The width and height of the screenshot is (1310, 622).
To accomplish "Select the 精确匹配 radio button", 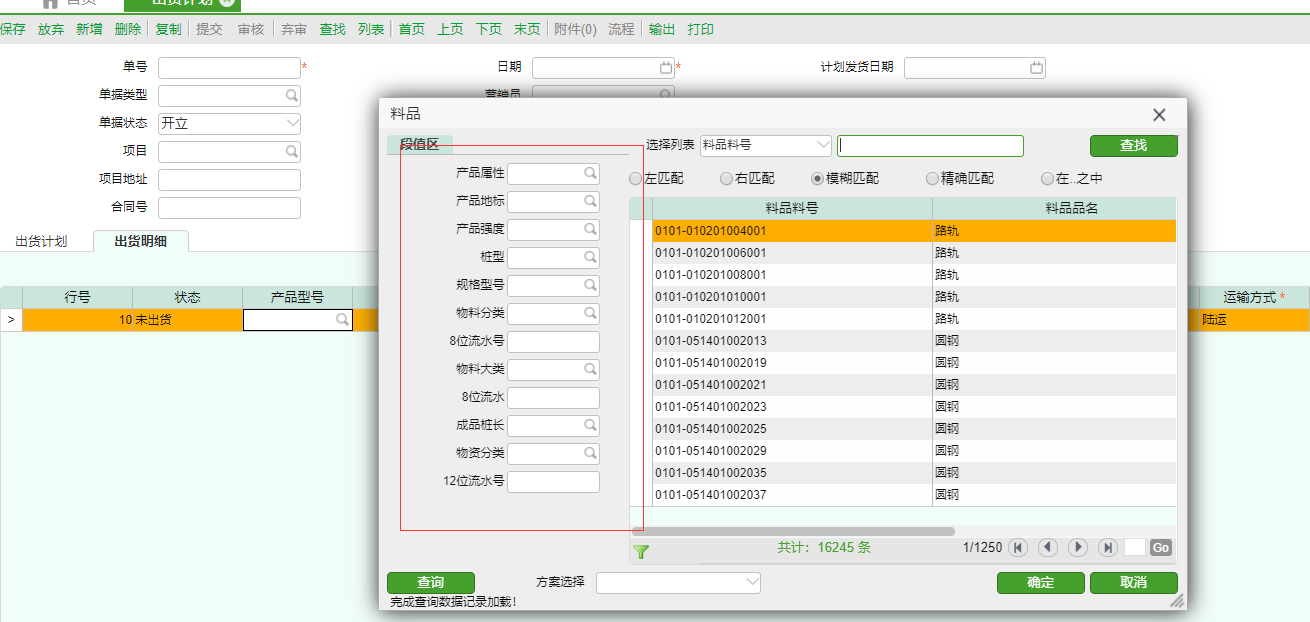I will click(932, 178).
